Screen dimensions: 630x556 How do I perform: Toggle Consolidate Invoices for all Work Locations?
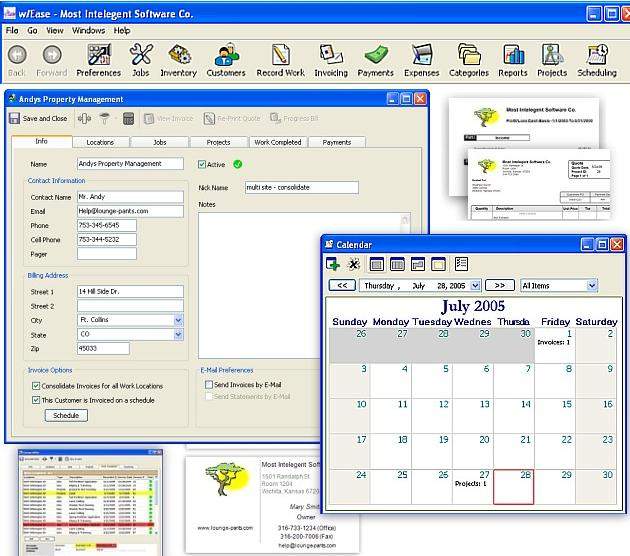(36, 386)
